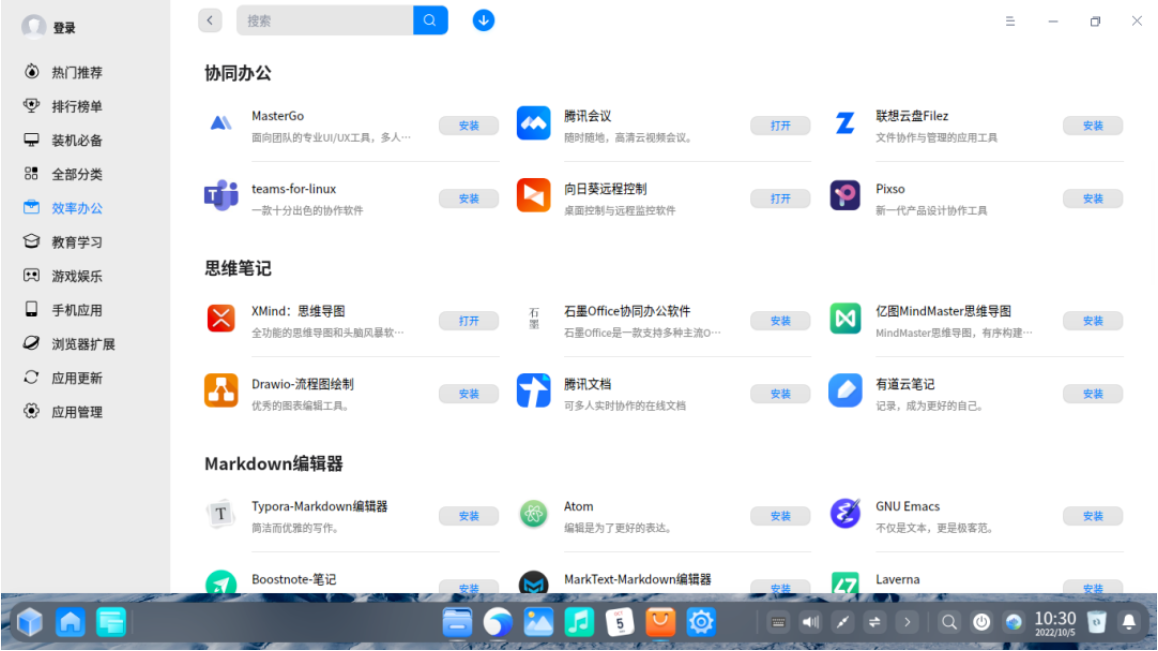Install MasterGo with its 安装 button
Screen dimensions: 1158x651
click(468, 126)
